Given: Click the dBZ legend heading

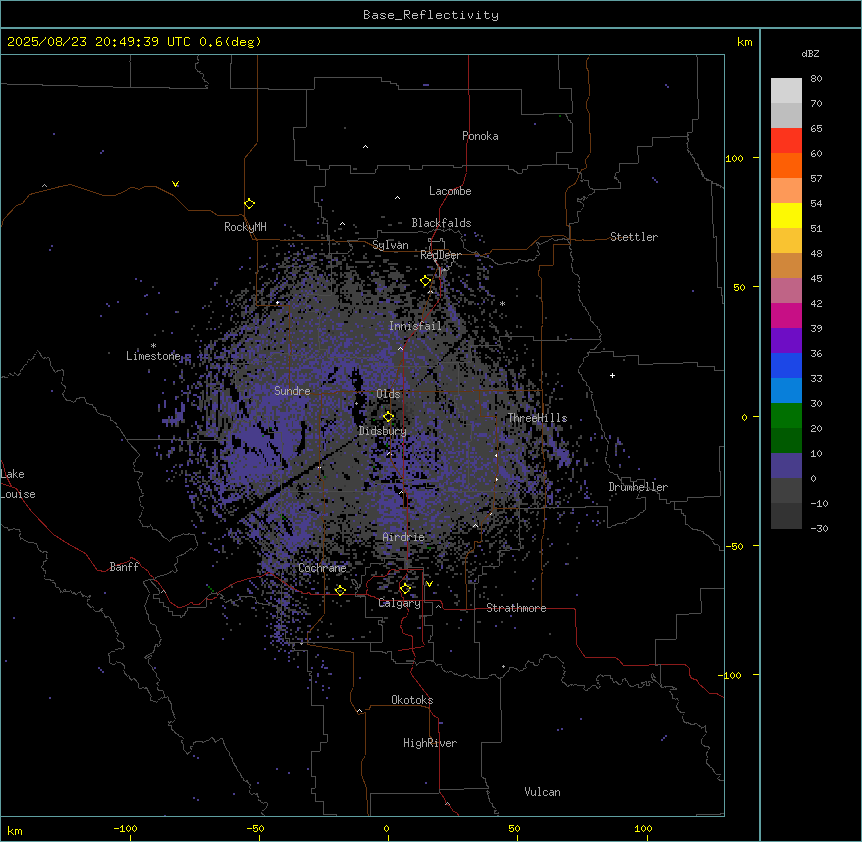Looking at the screenshot, I should [x=810, y=53].
